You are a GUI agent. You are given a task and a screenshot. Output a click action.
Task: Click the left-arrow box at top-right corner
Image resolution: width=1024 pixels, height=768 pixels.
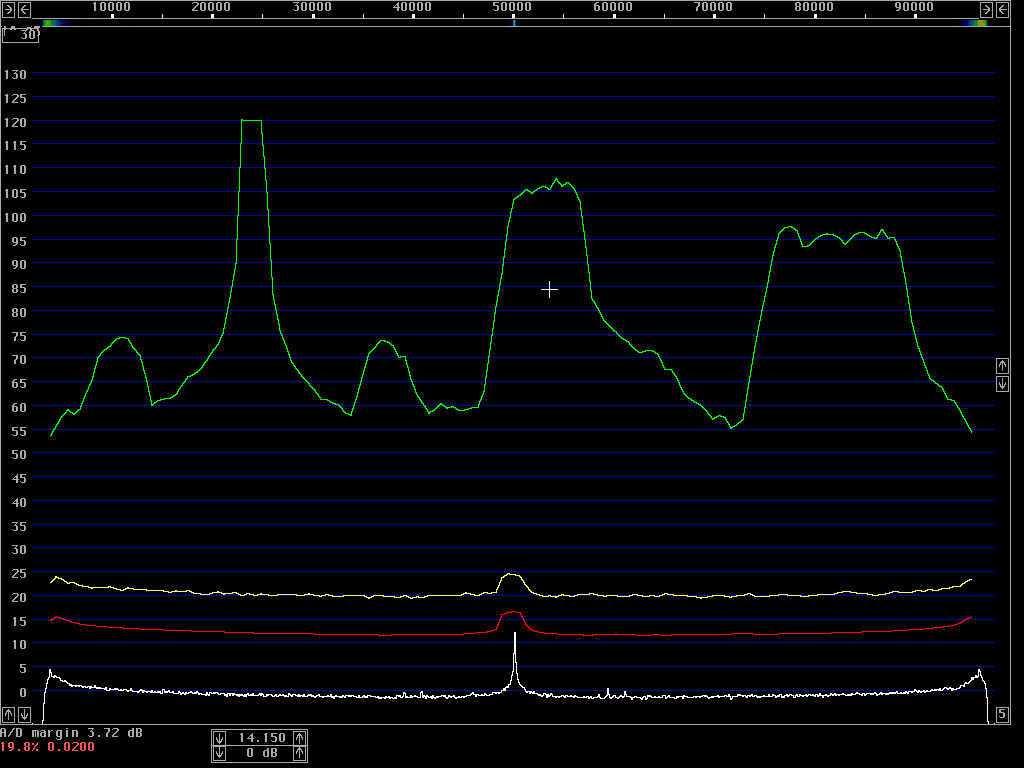point(1002,9)
